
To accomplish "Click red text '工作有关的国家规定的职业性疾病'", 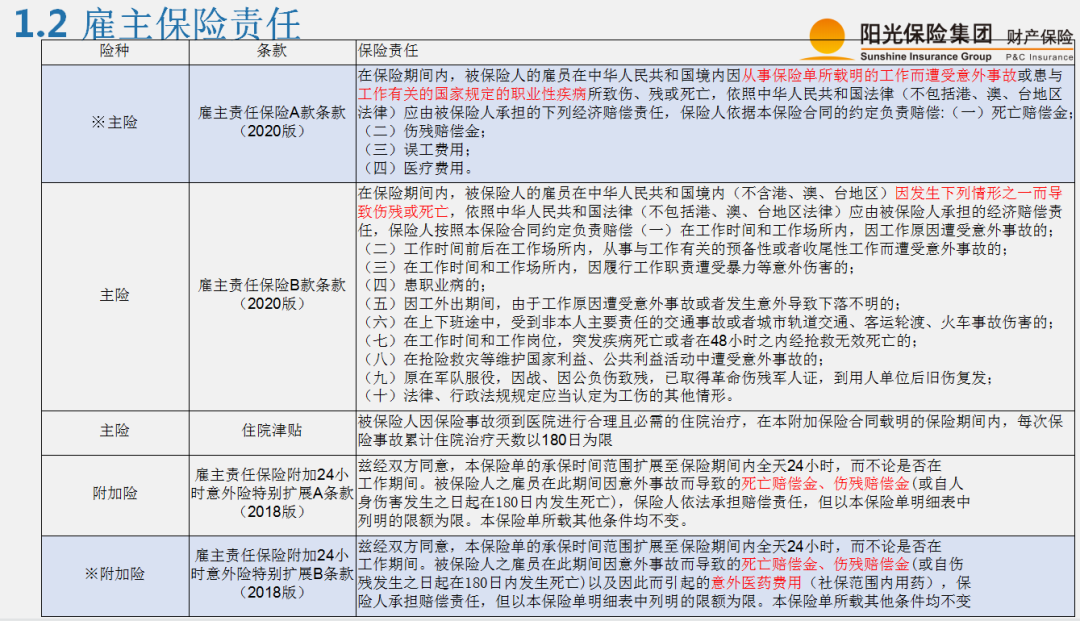I will point(472,94).
